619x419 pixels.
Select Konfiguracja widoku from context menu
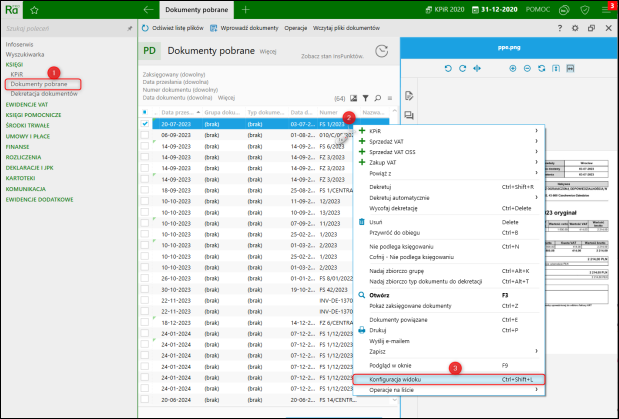395,380
